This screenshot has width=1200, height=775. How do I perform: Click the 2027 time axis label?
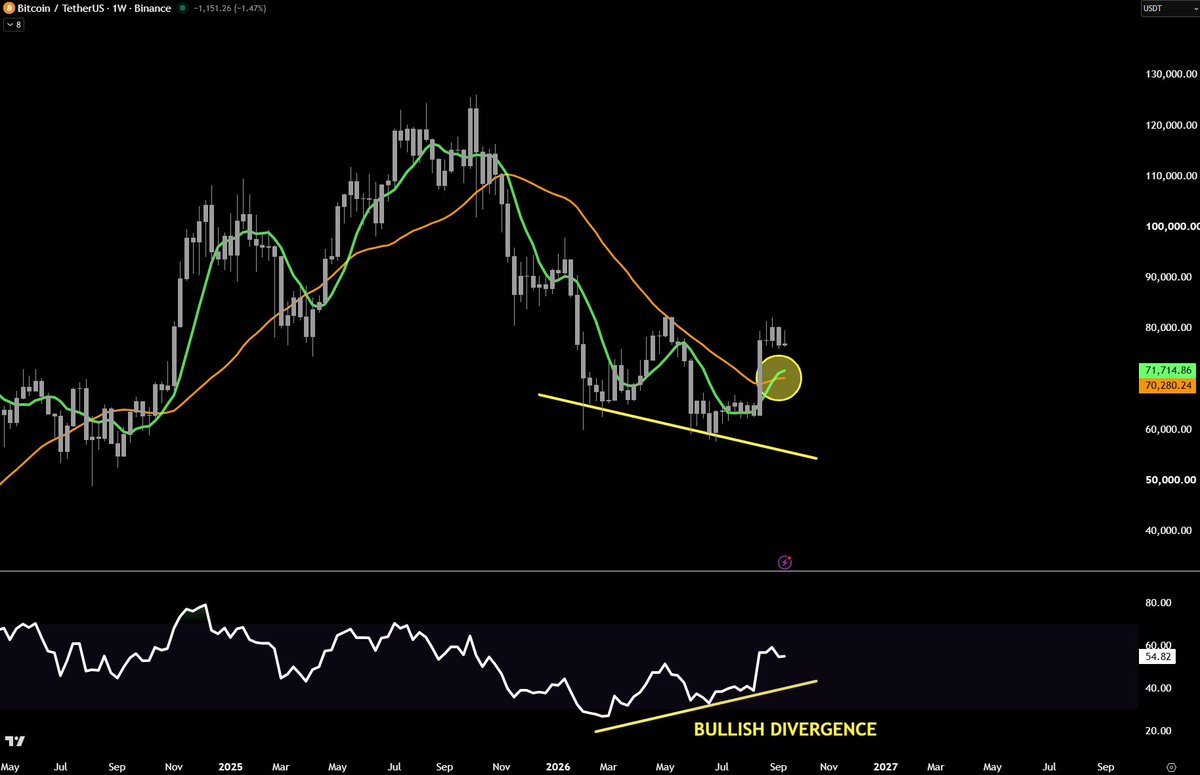coord(885,767)
